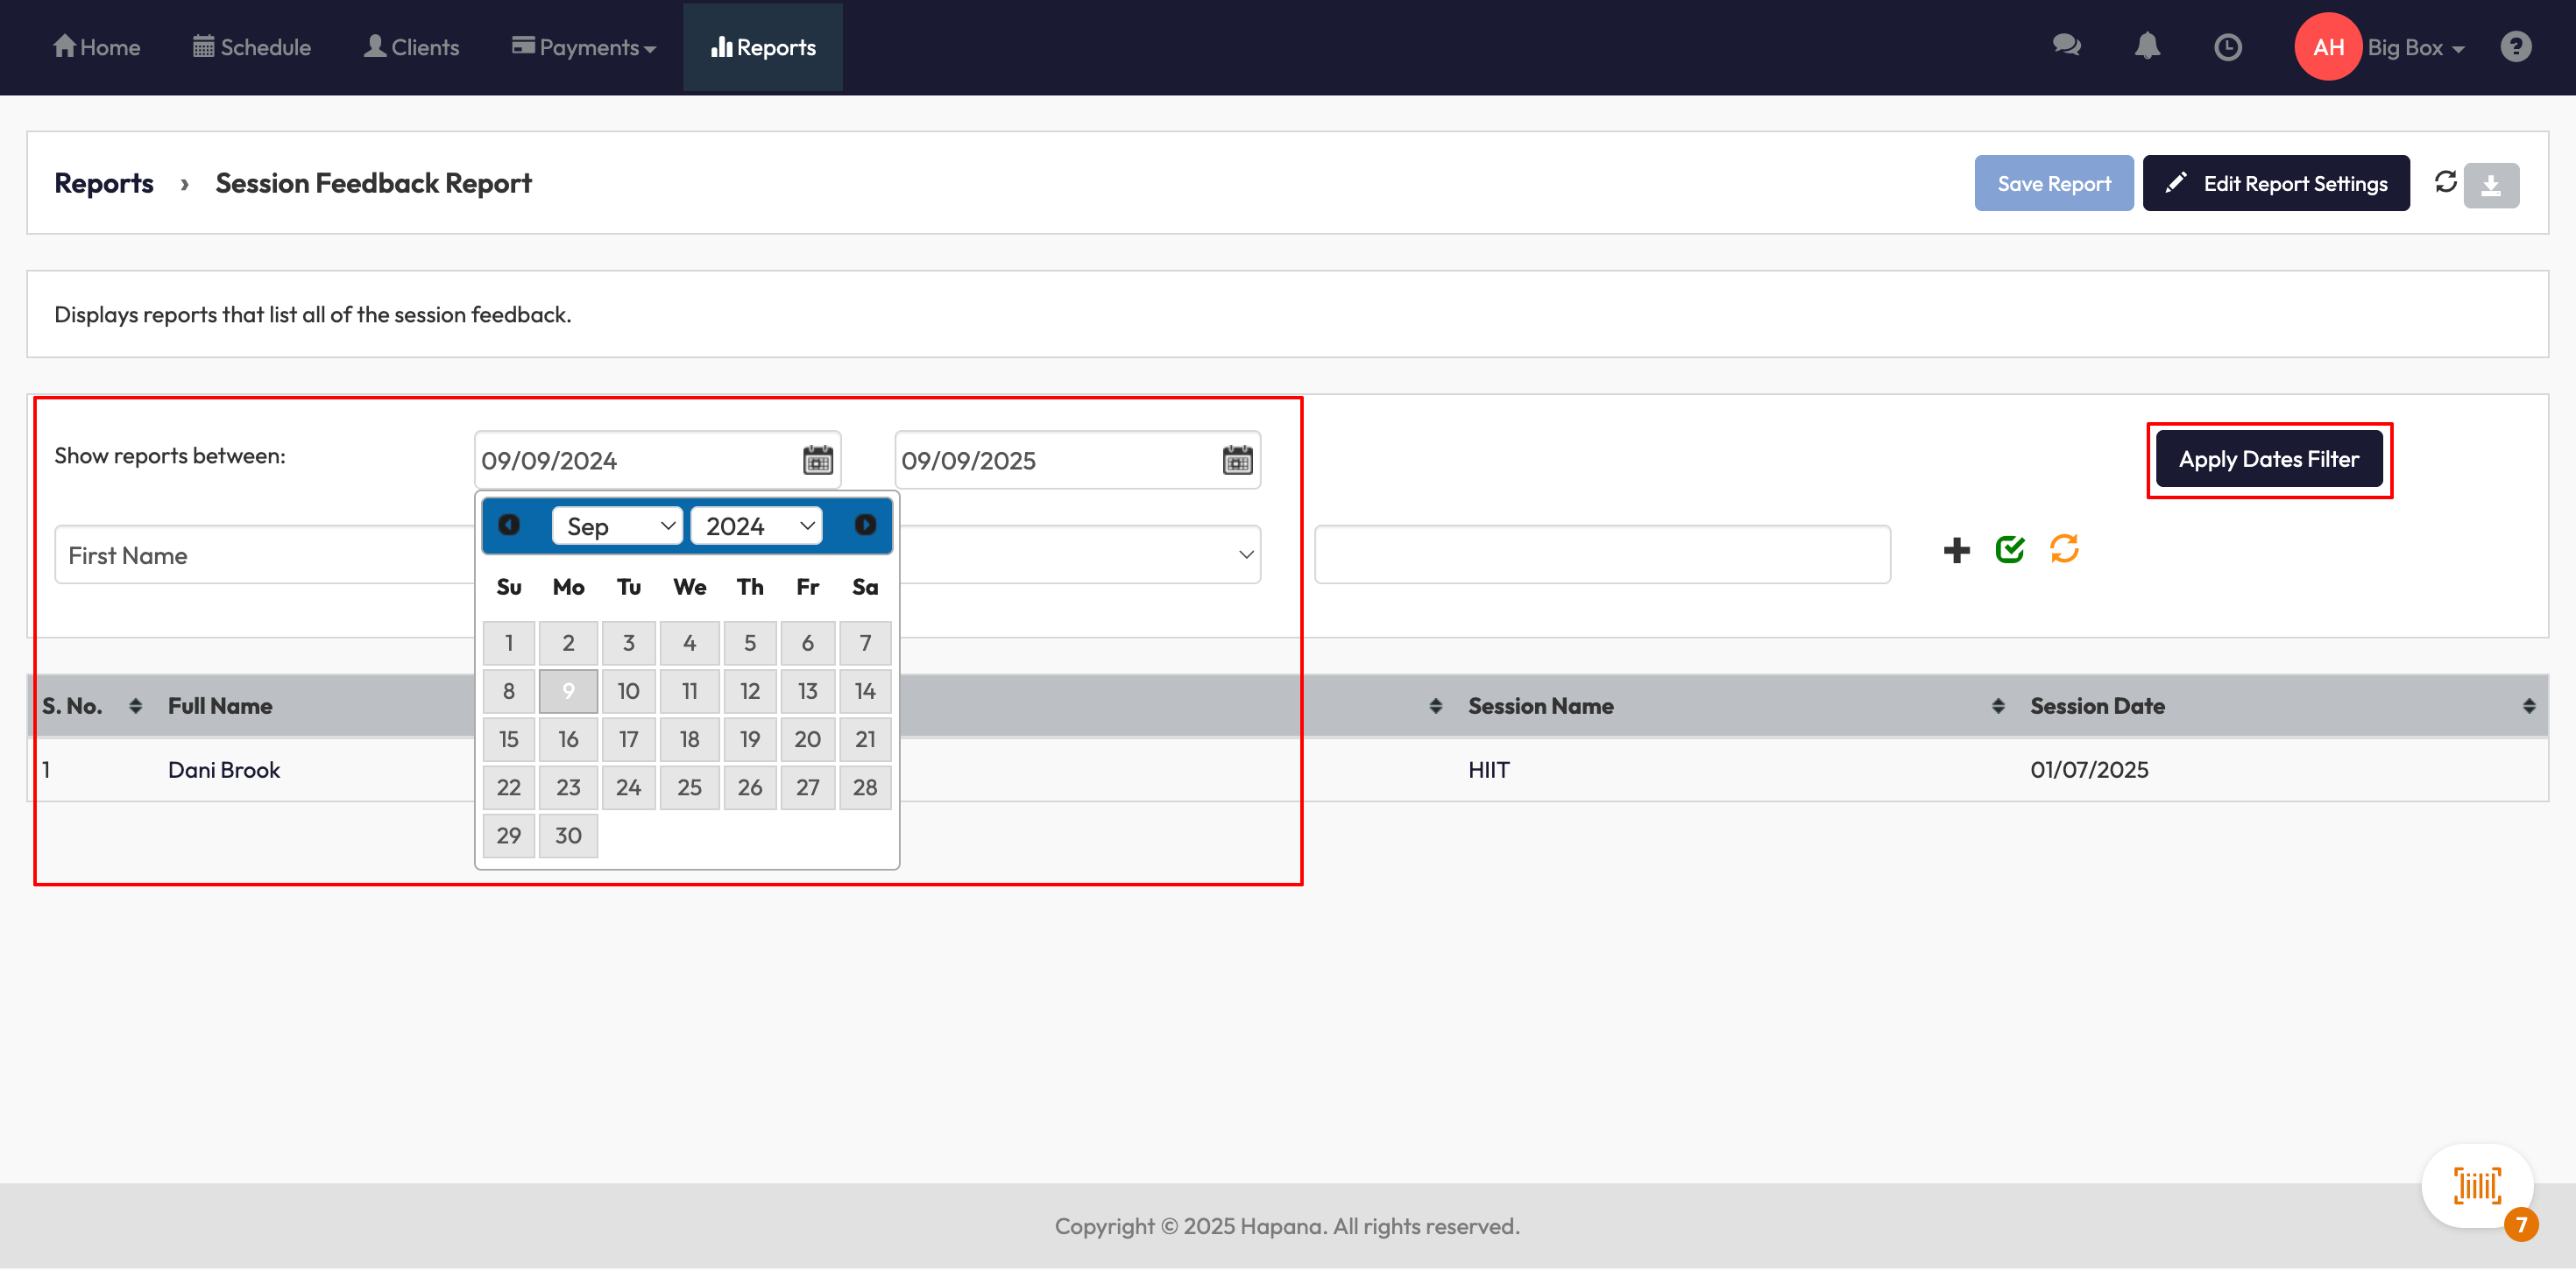The height and width of the screenshot is (1270, 2576).
Task: Open the chat messages icon
Action: coord(2066,46)
